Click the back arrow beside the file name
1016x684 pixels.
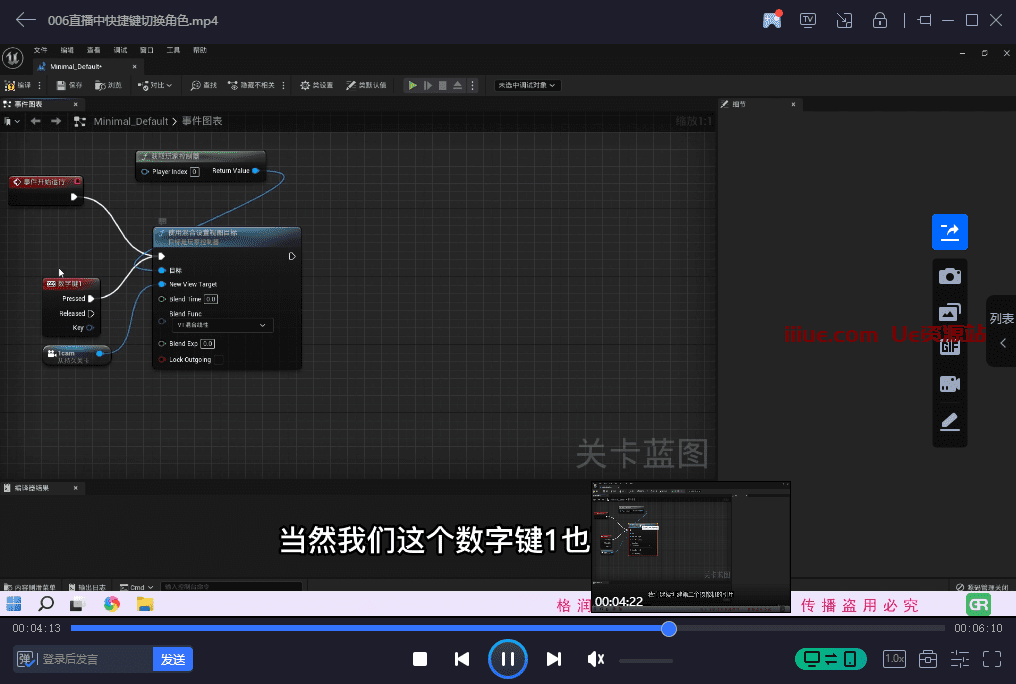[x=25, y=20]
